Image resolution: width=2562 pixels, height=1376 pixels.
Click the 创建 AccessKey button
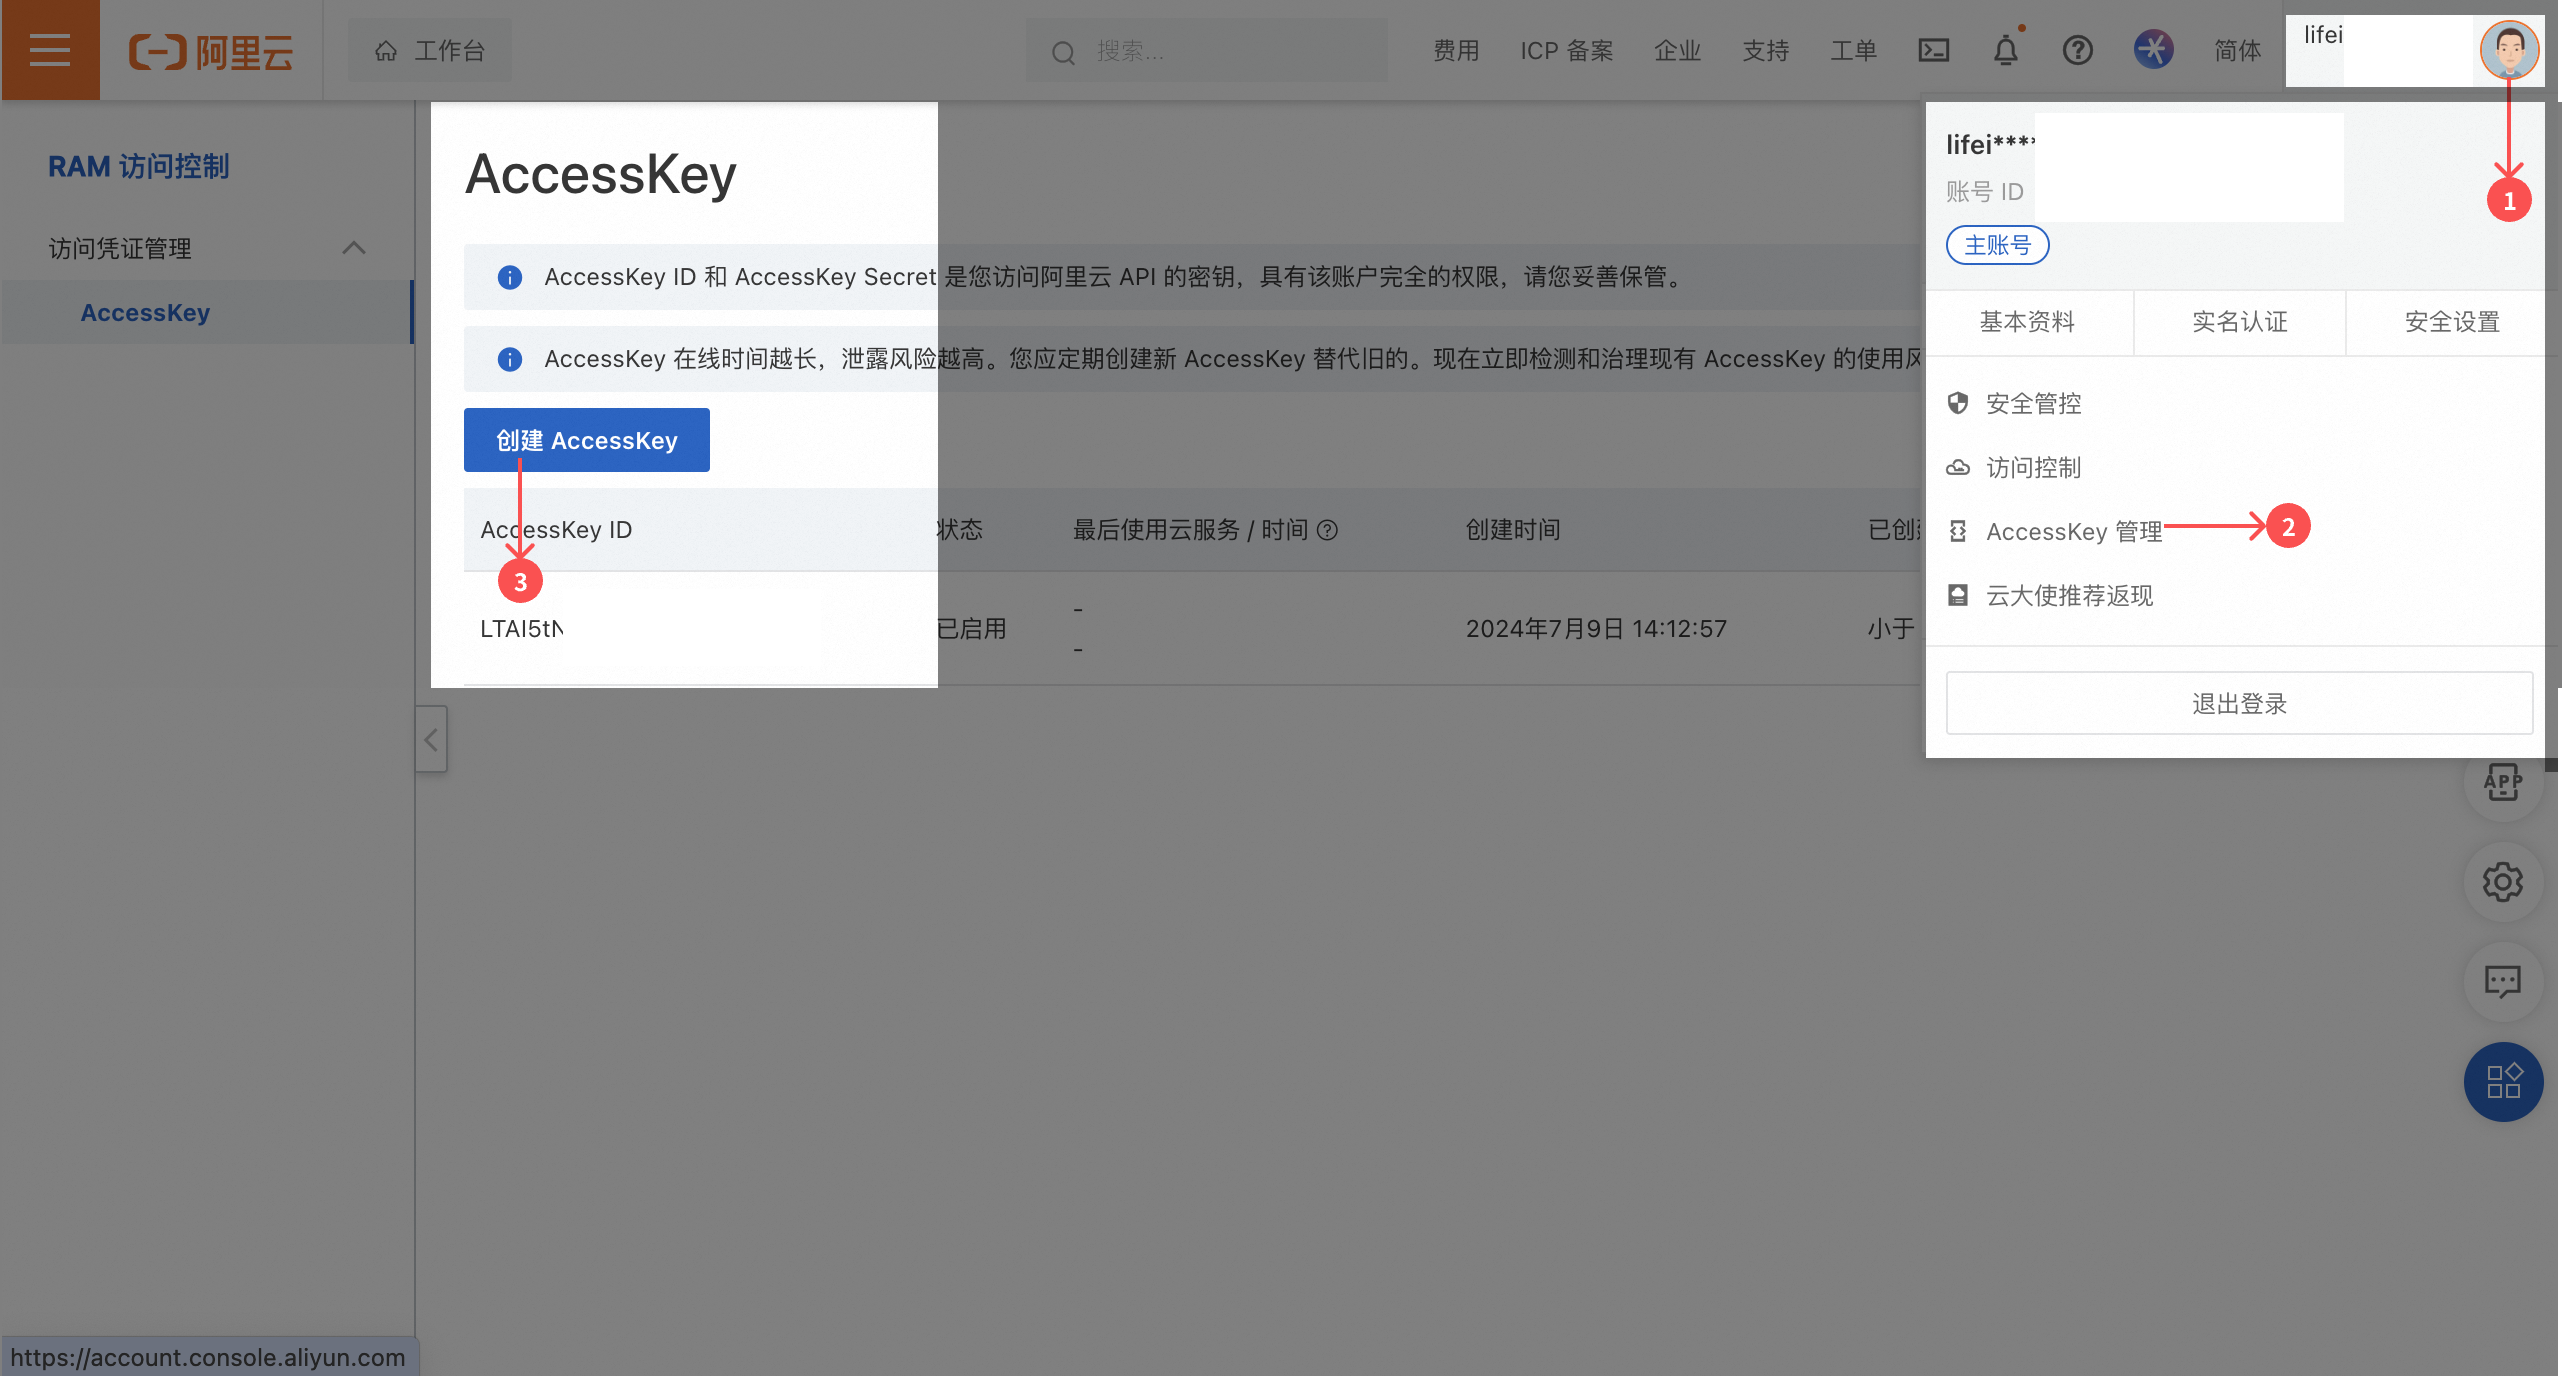(586, 440)
